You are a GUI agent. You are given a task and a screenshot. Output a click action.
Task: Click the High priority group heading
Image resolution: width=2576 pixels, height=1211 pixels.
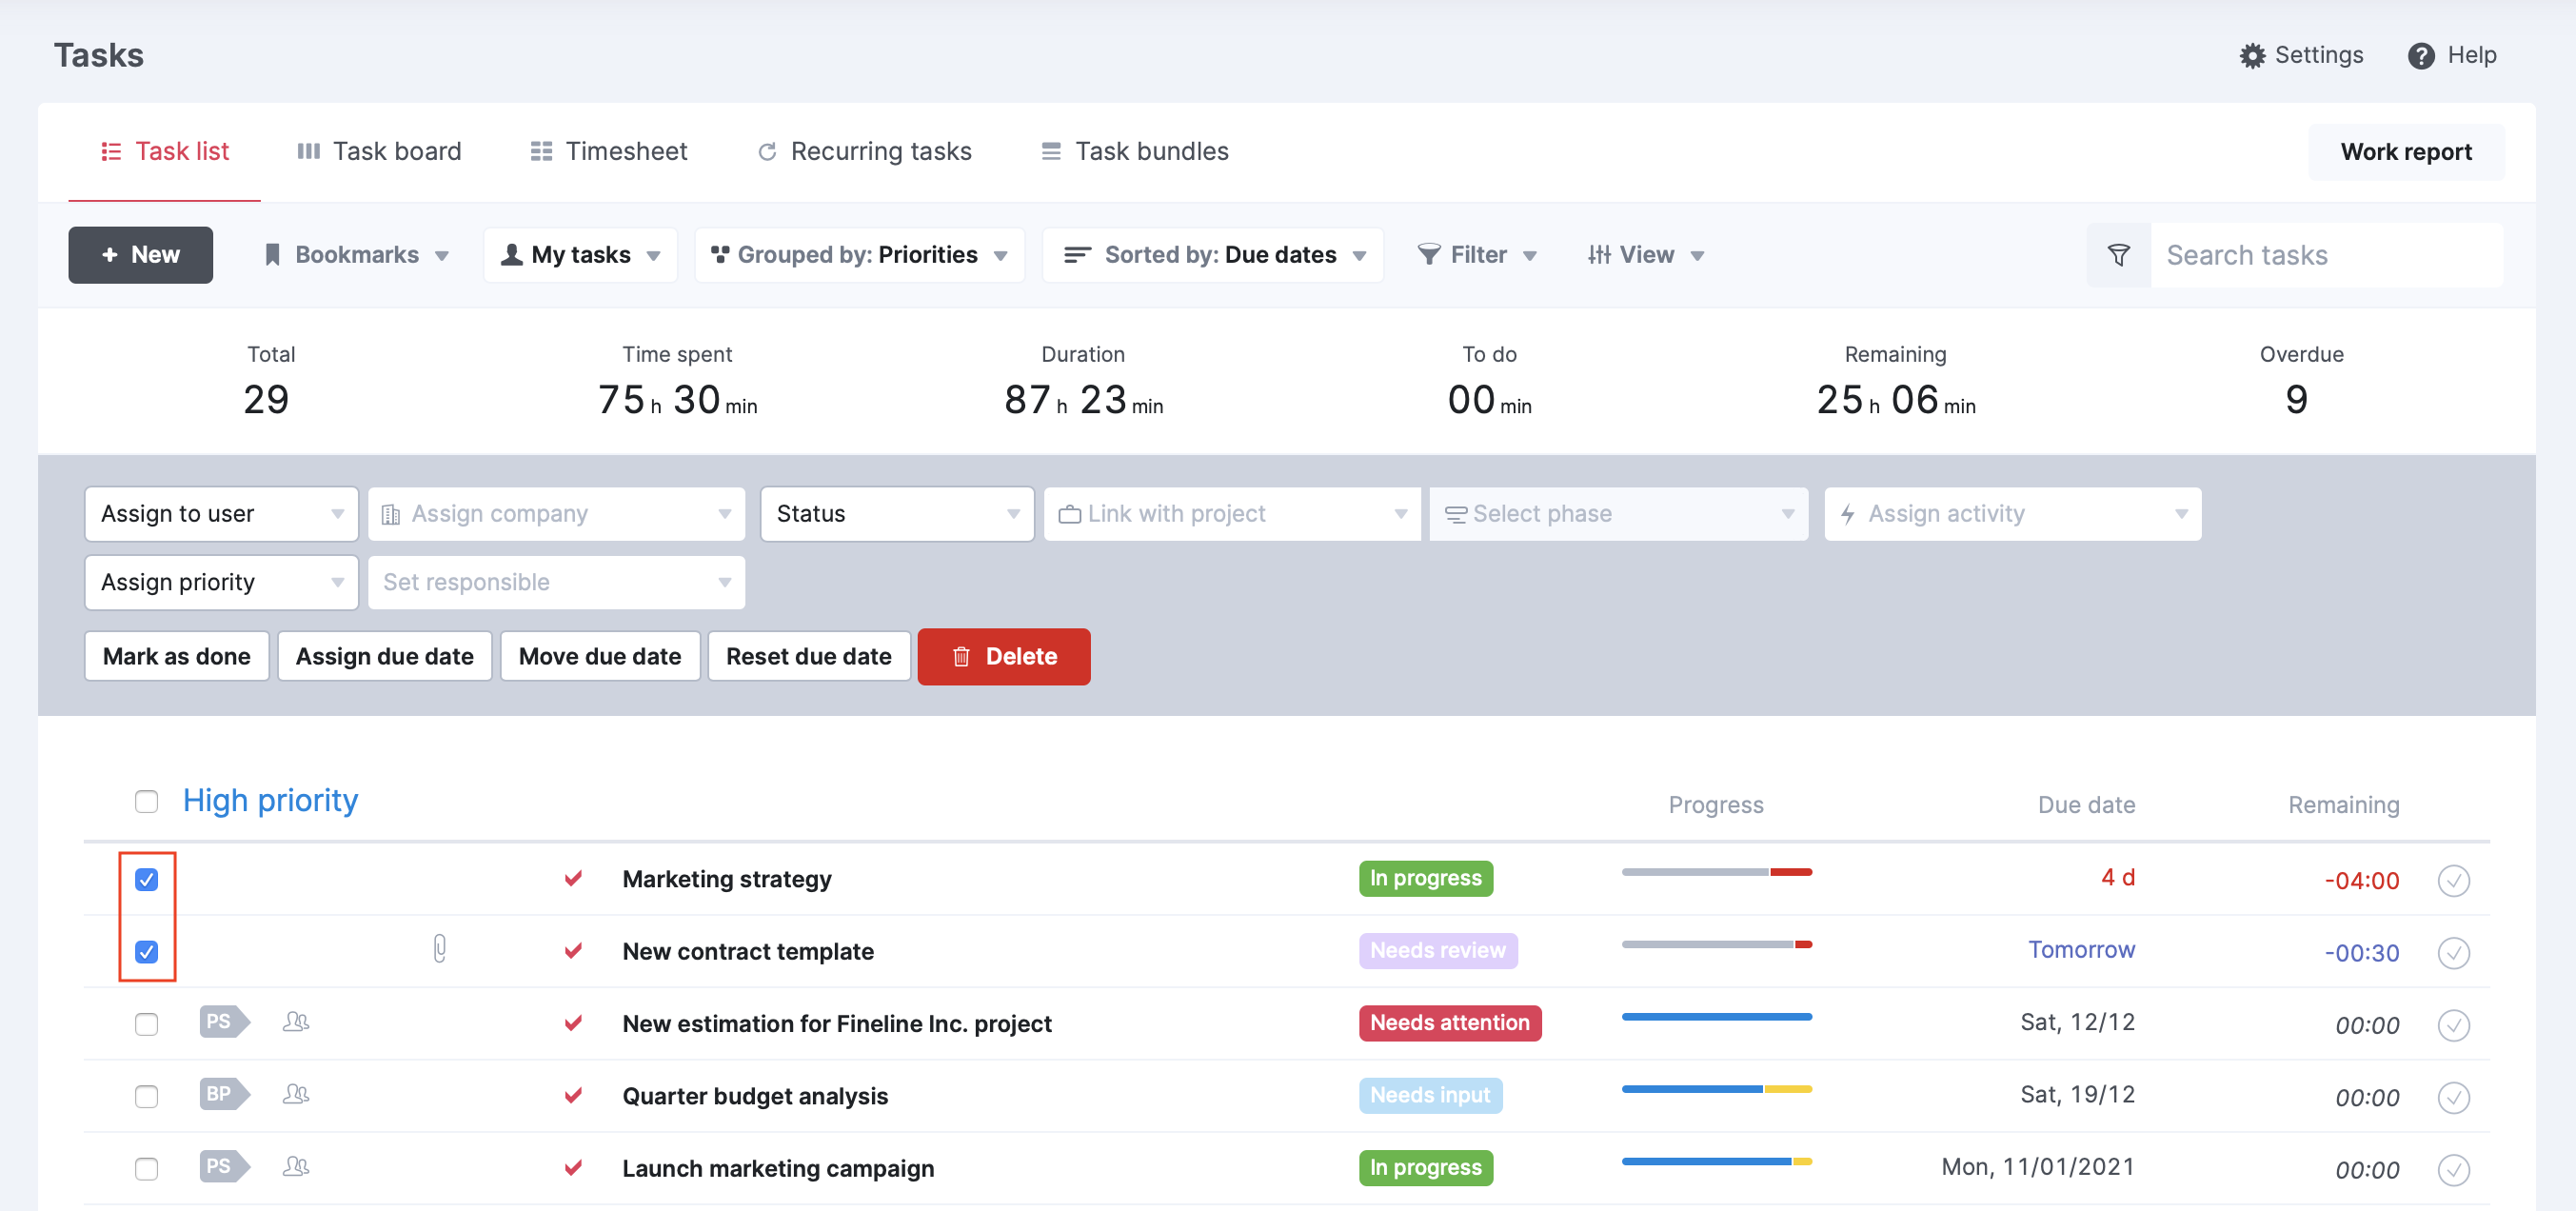click(270, 800)
